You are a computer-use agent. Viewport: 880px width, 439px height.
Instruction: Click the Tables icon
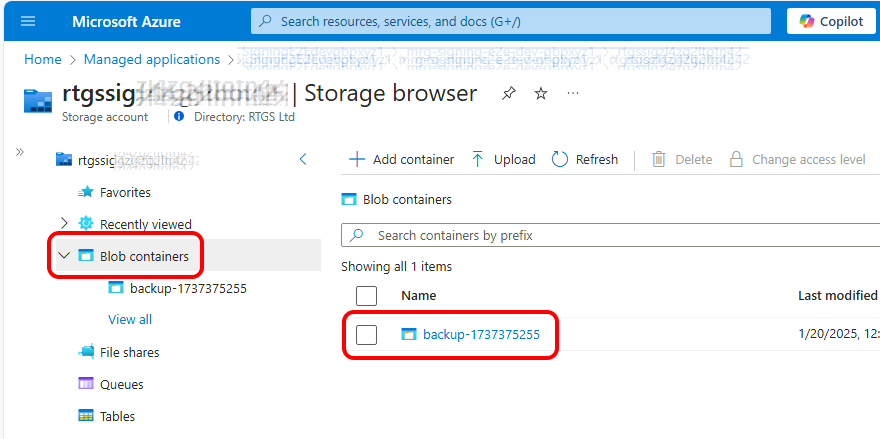[86, 416]
